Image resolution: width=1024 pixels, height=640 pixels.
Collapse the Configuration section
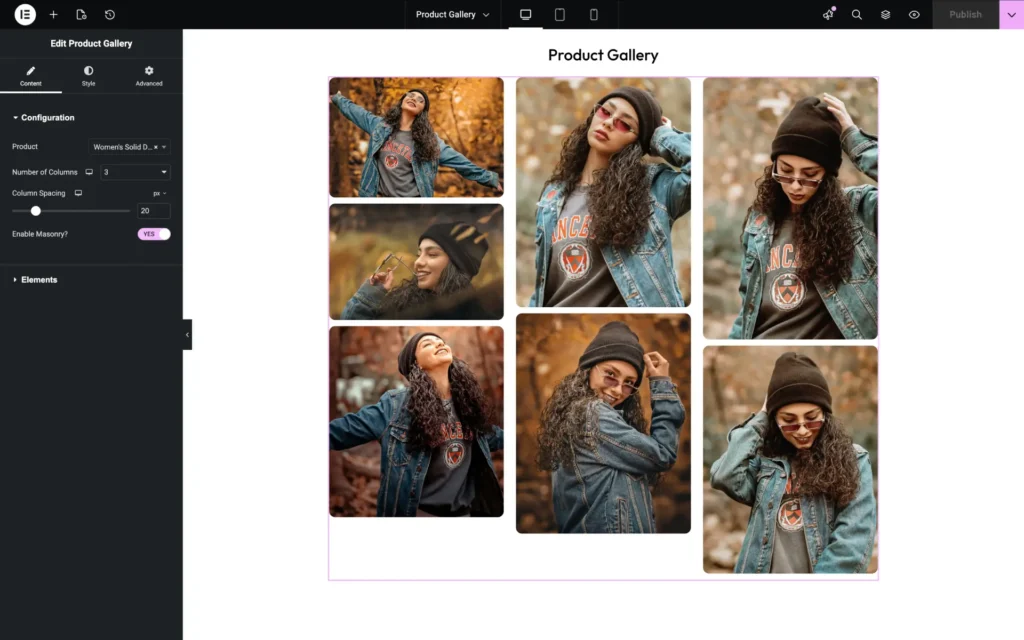(x=44, y=117)
